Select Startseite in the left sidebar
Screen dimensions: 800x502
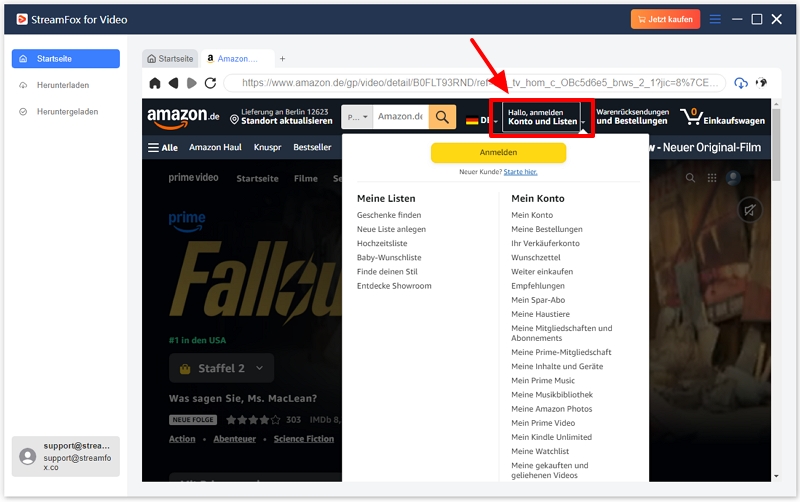point(66,59)
